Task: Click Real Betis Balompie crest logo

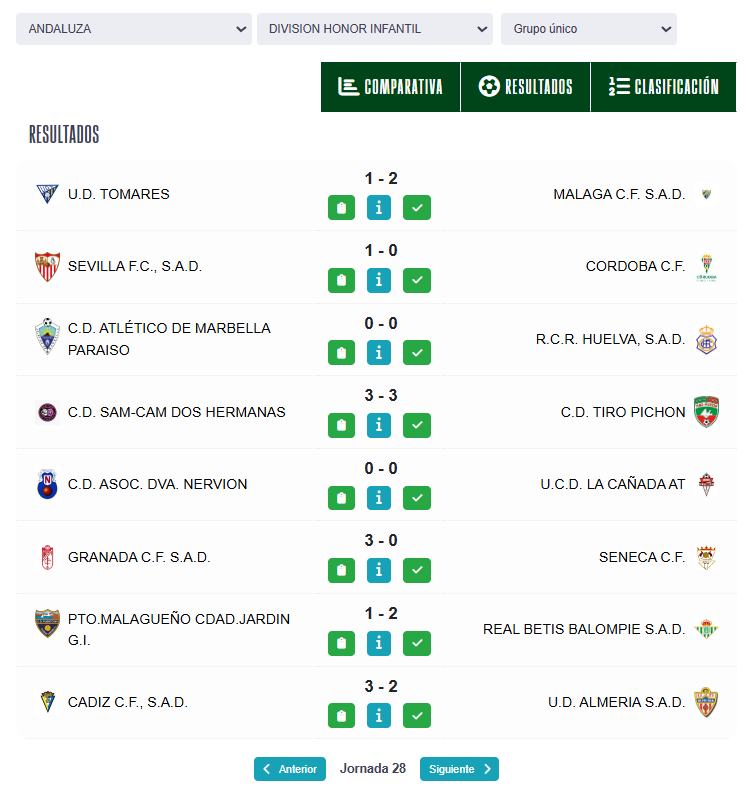Action: 706,629
